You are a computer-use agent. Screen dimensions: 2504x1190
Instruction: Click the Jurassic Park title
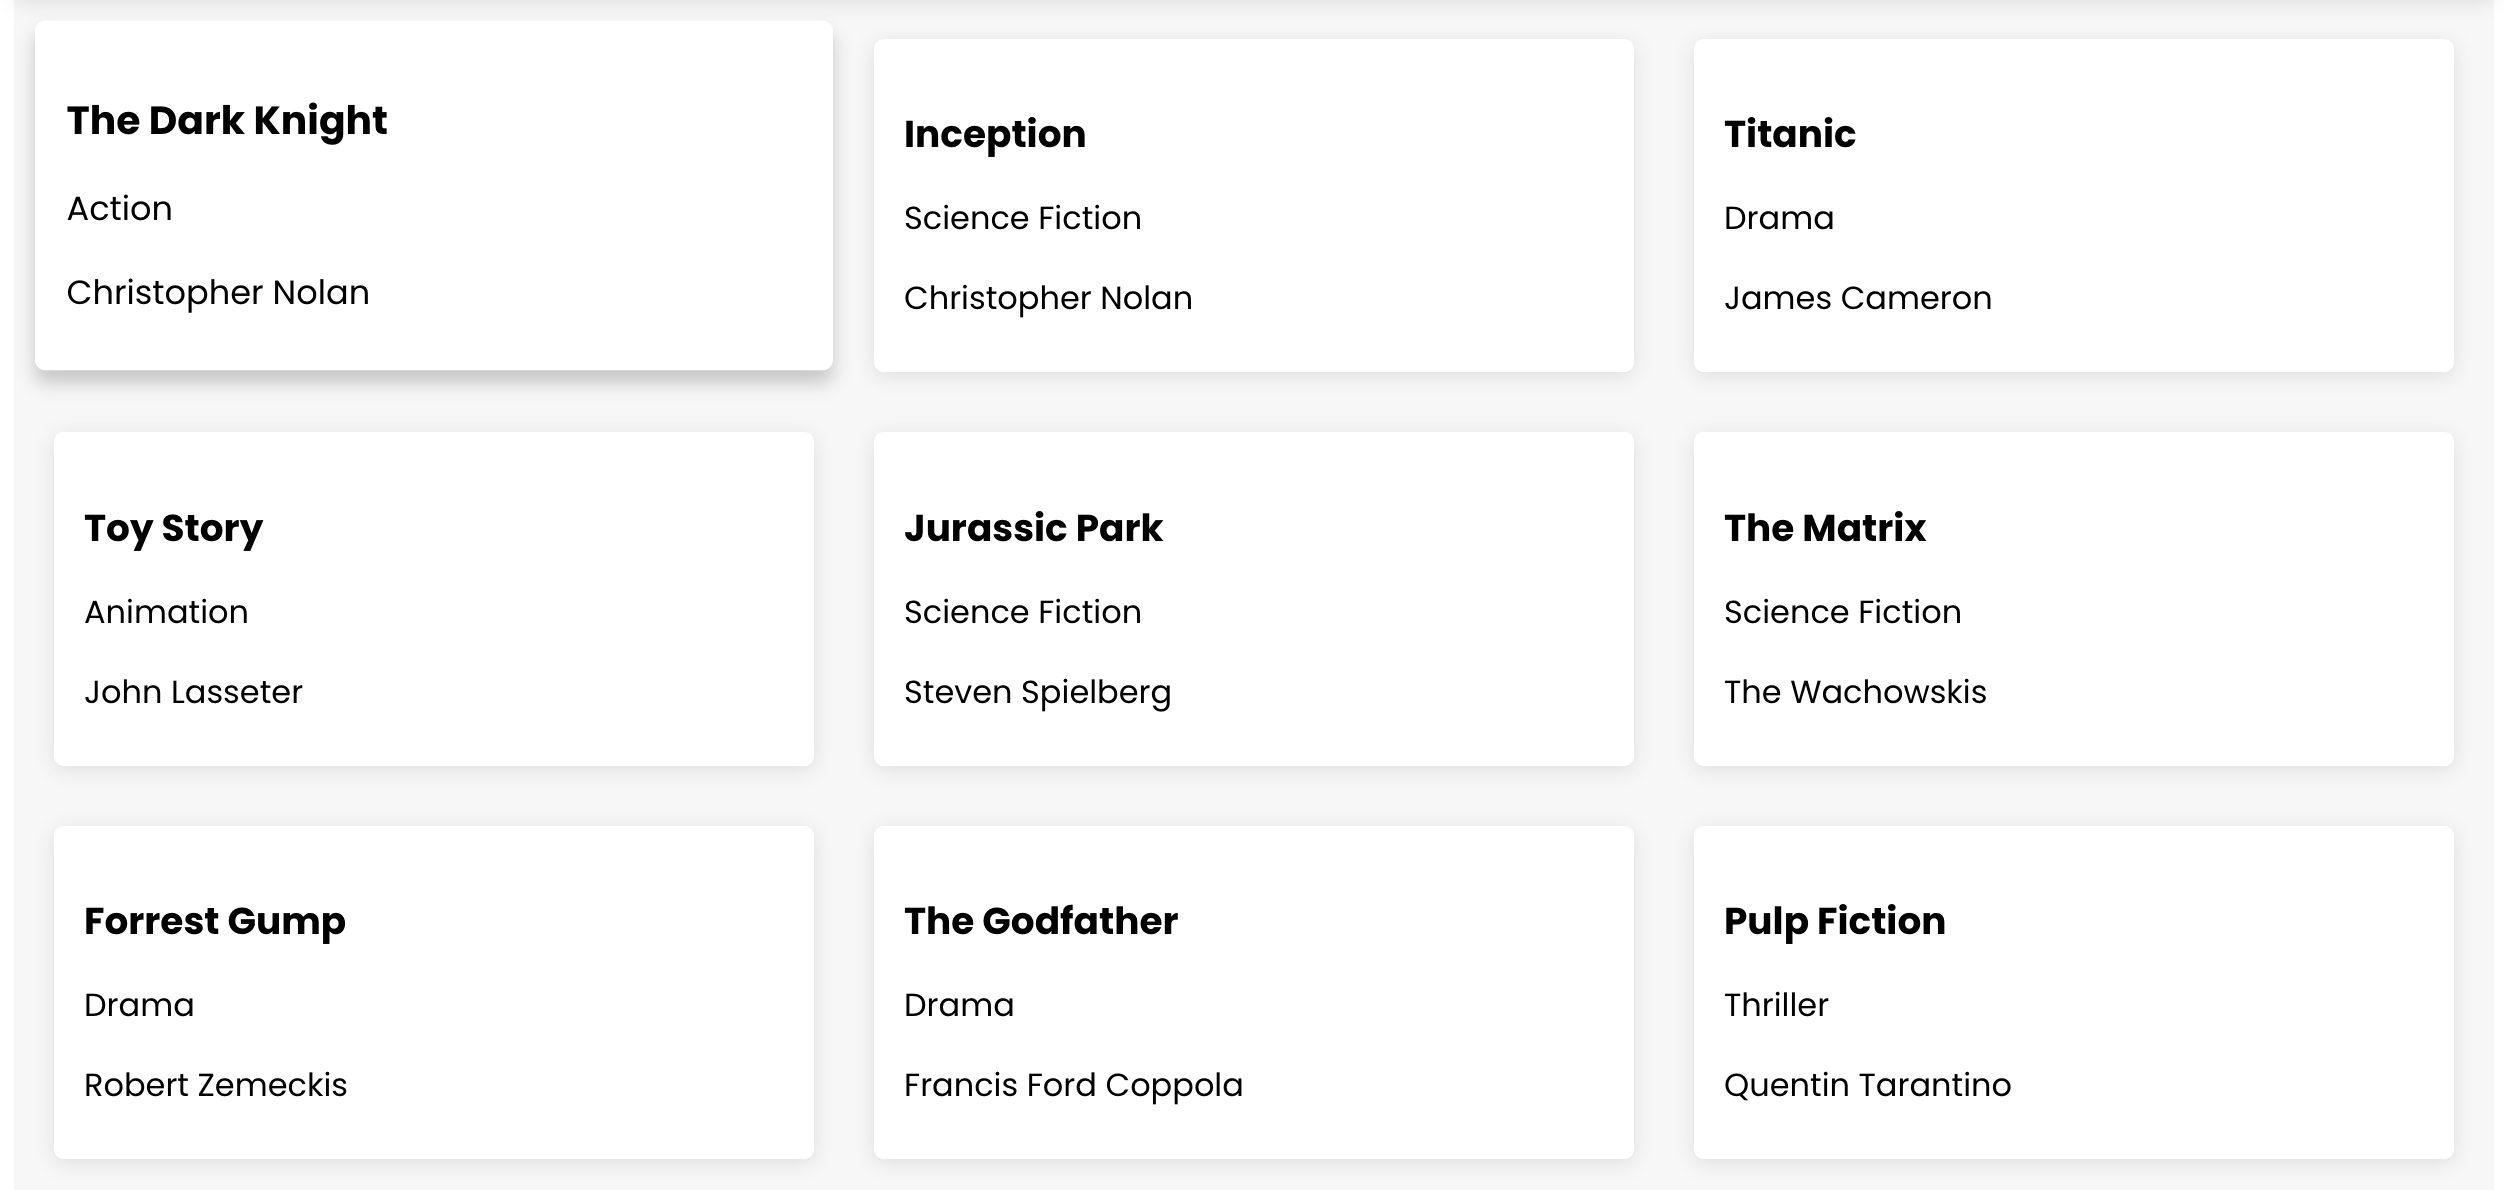click(x=1033, y=528)
